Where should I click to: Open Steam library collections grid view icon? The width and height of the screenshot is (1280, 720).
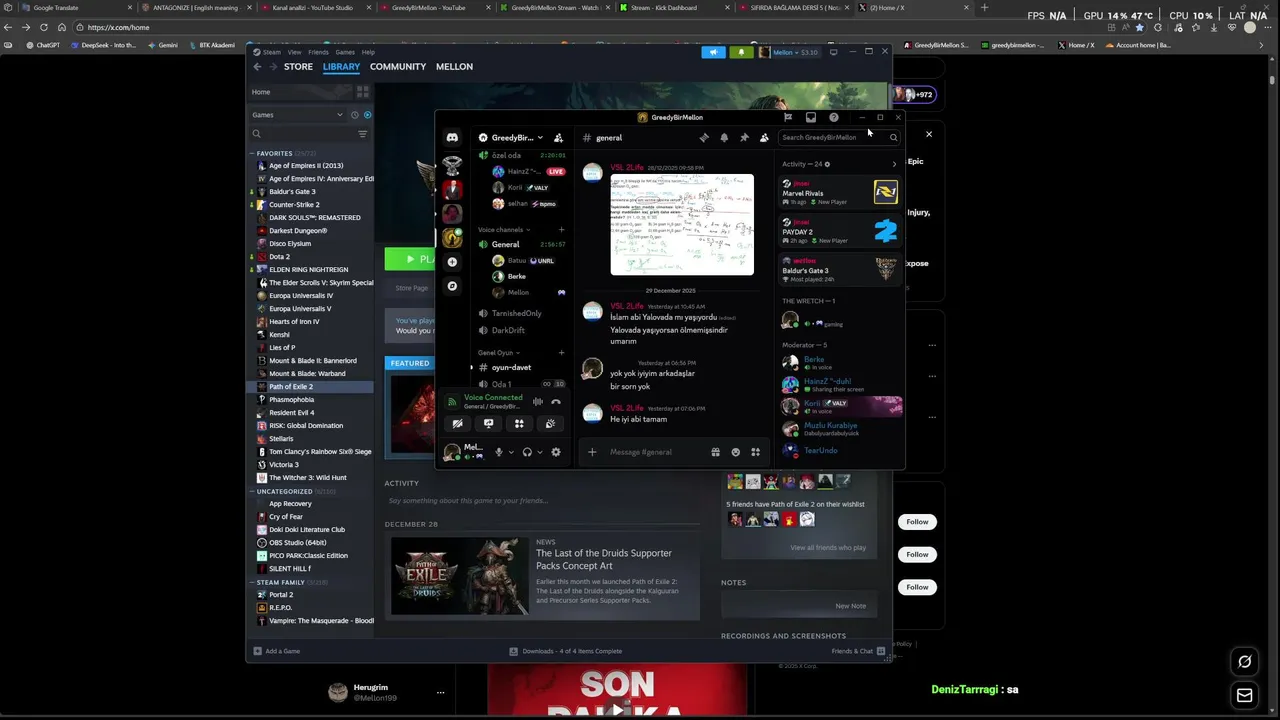(x=362, y=92)
